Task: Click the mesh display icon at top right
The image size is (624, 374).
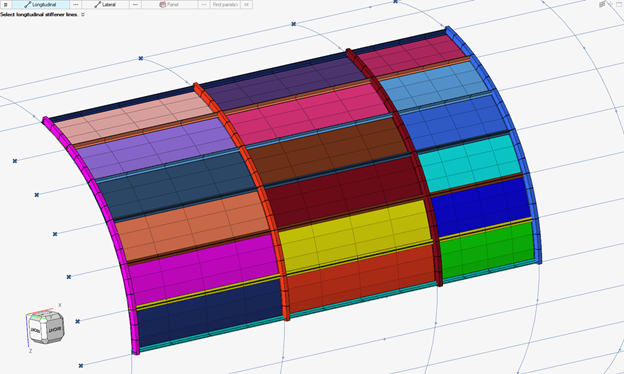Action: [602, 4]
